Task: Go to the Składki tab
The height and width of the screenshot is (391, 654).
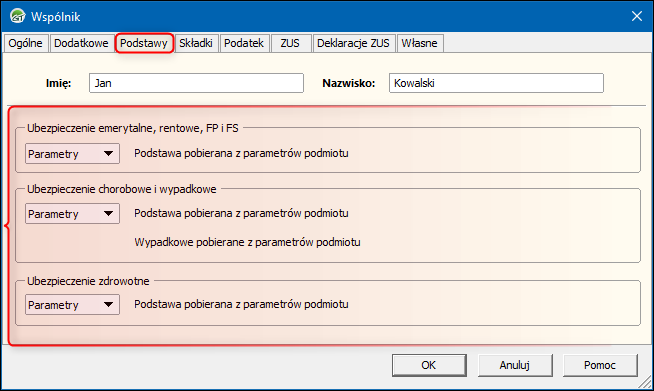Action: click(196, 43)
